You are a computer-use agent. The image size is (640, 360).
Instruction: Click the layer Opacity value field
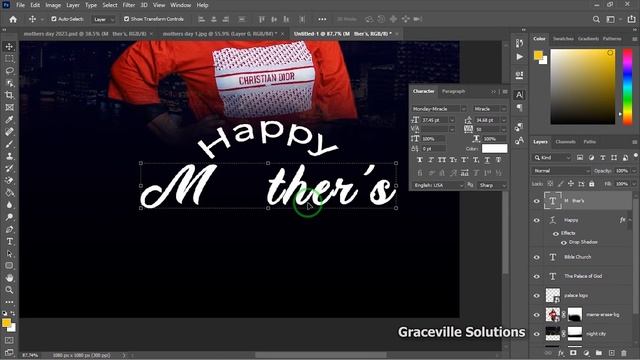[x=622, y=171]
